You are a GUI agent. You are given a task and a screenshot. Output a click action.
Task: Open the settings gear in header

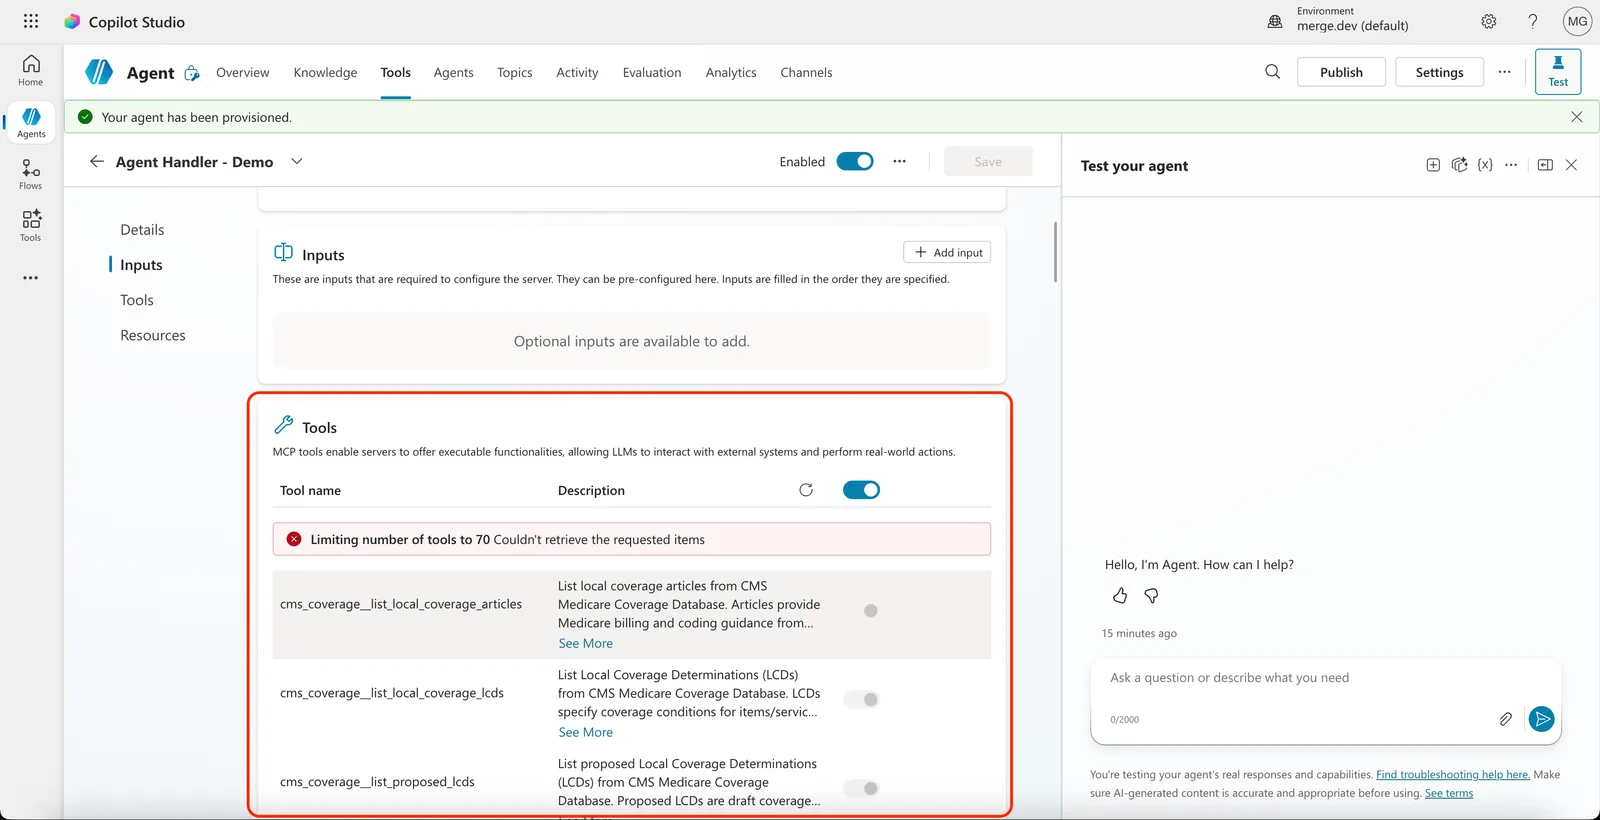pyautogui.click(x=1489, y=21)
